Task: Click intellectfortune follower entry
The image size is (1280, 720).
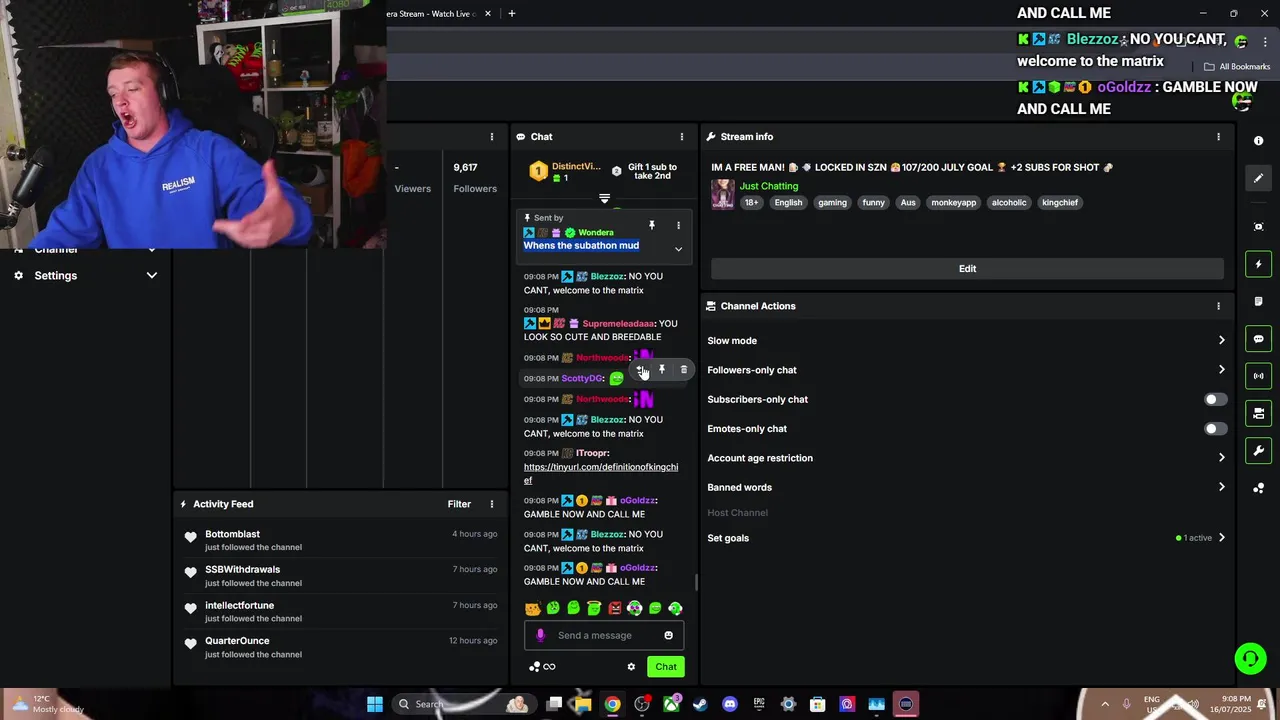Action: pos(239,606)
